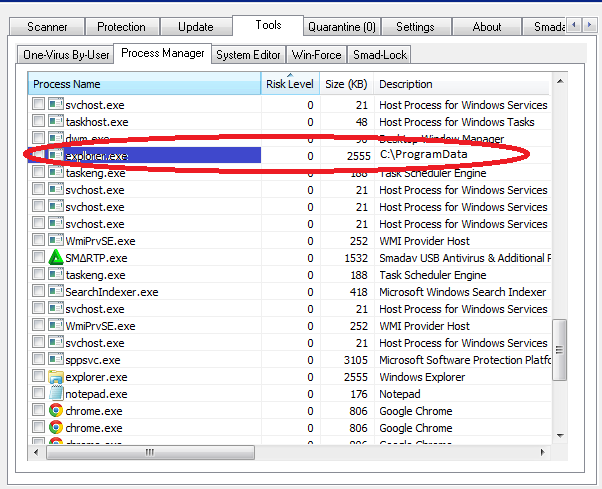This screenshot has height=489, width=602.
Task: Click the 'Notepad' description cell
Action: point(400,394)
